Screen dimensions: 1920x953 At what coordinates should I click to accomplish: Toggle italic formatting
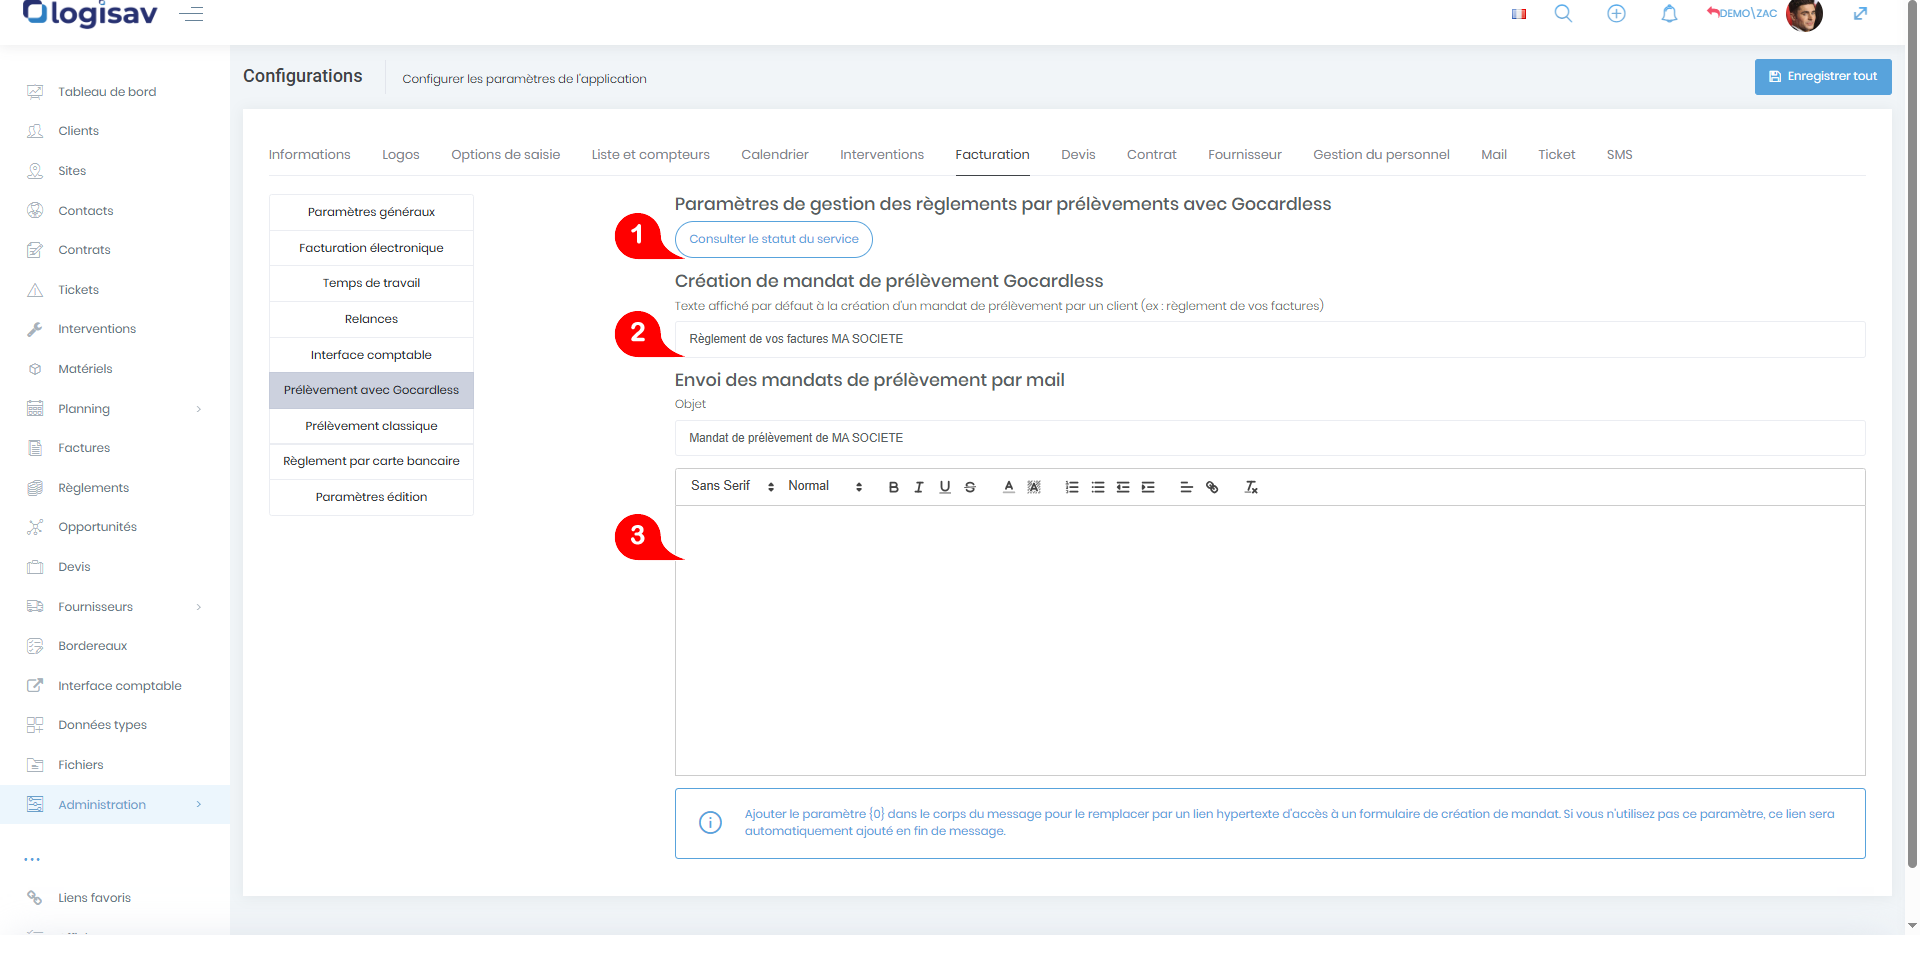click(x=919, y=487)
